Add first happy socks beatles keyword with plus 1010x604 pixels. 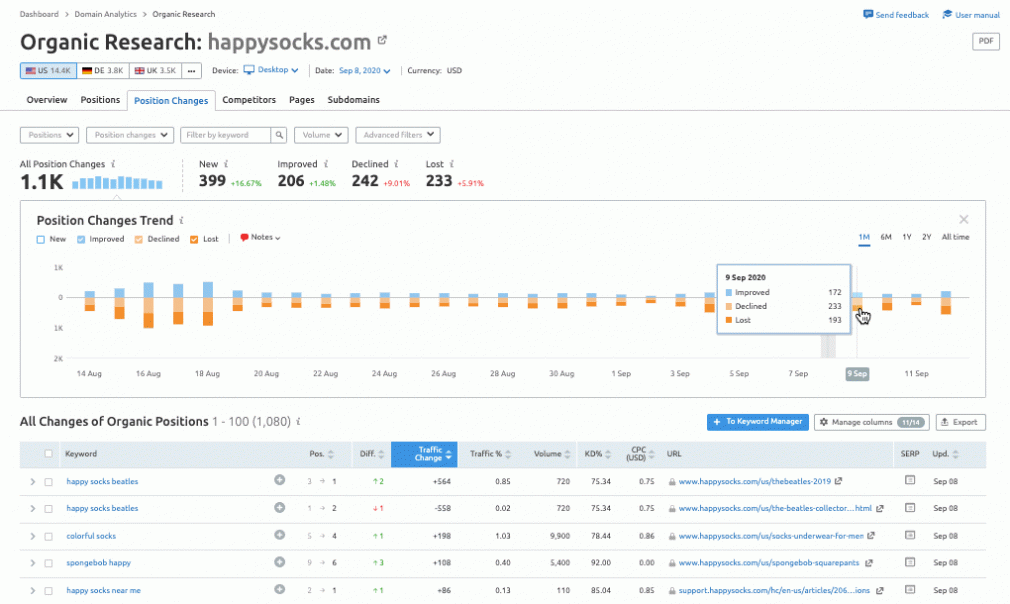280,480
